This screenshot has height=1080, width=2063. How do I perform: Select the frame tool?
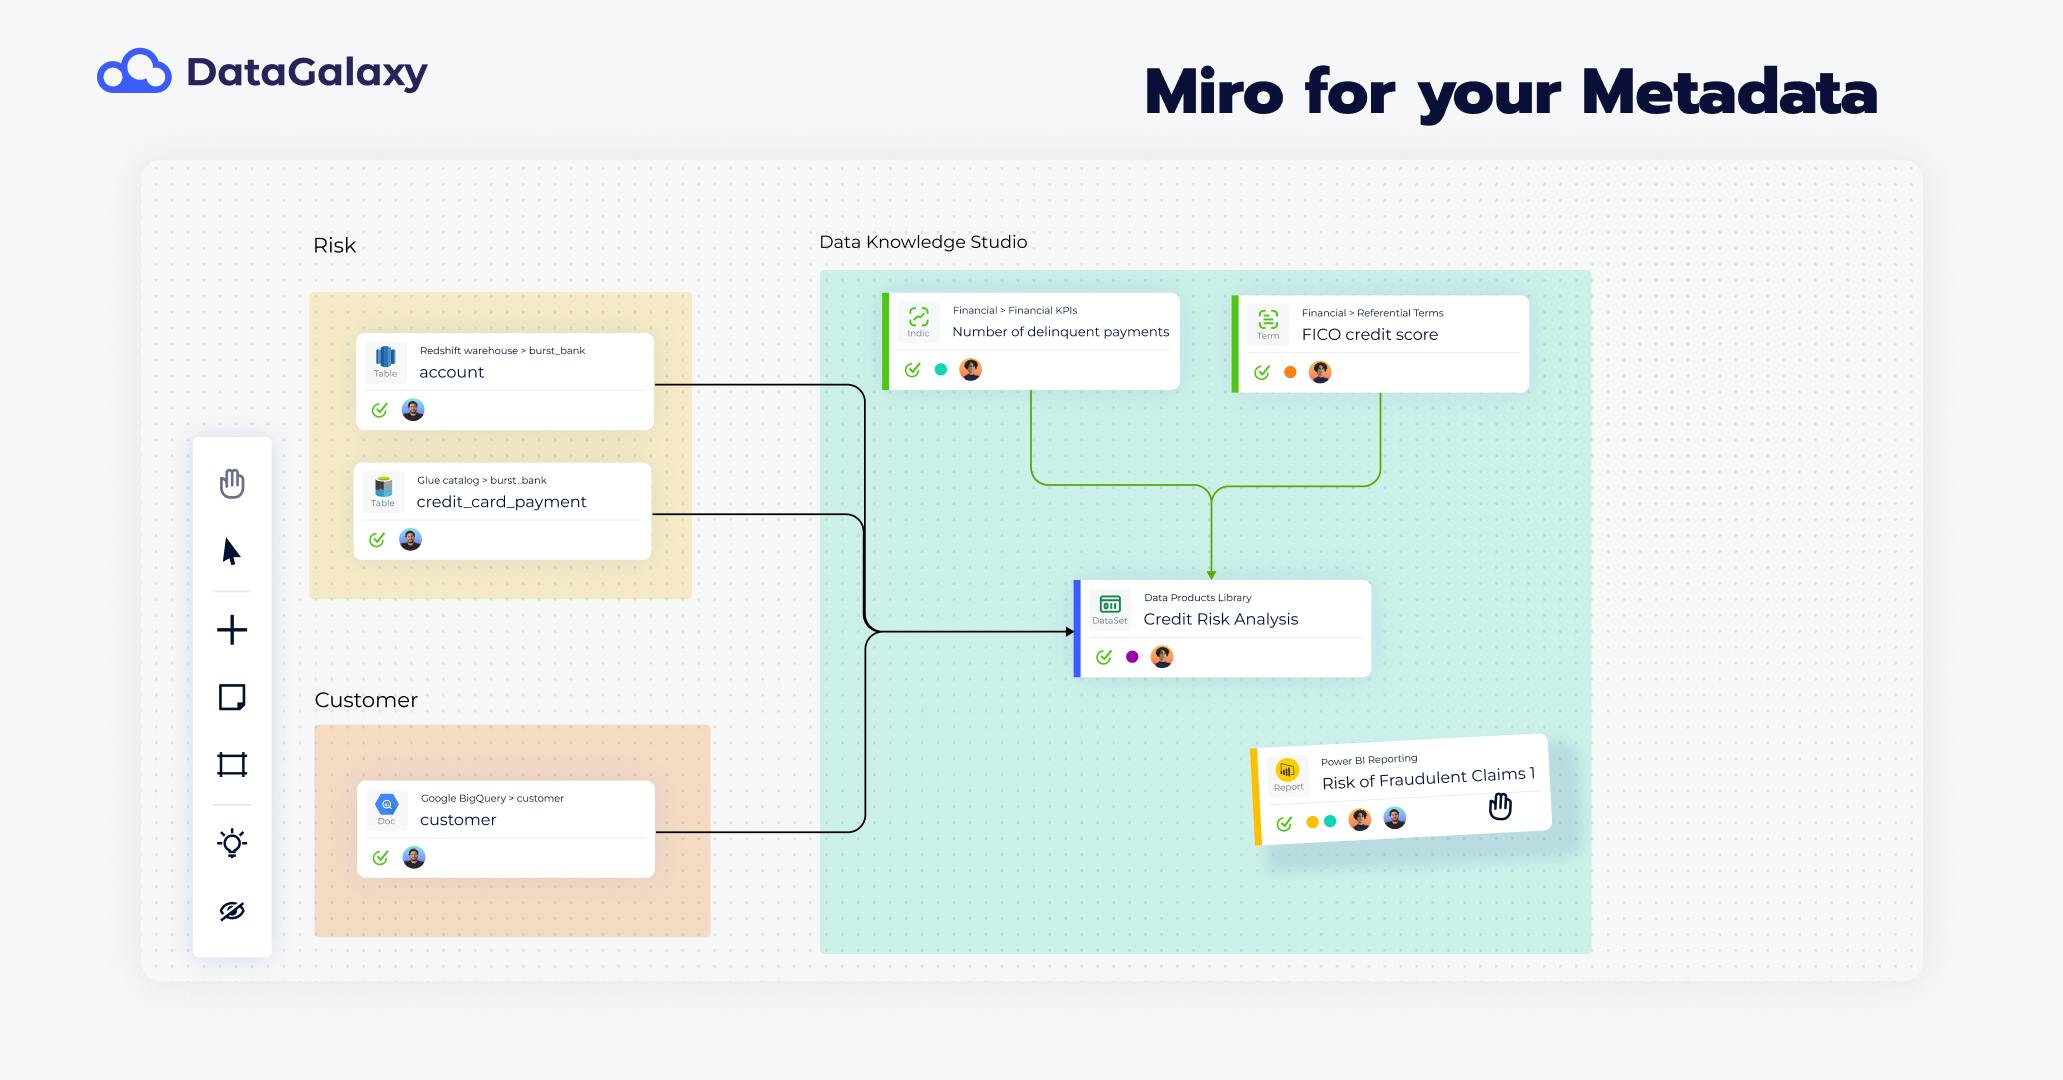232,765
